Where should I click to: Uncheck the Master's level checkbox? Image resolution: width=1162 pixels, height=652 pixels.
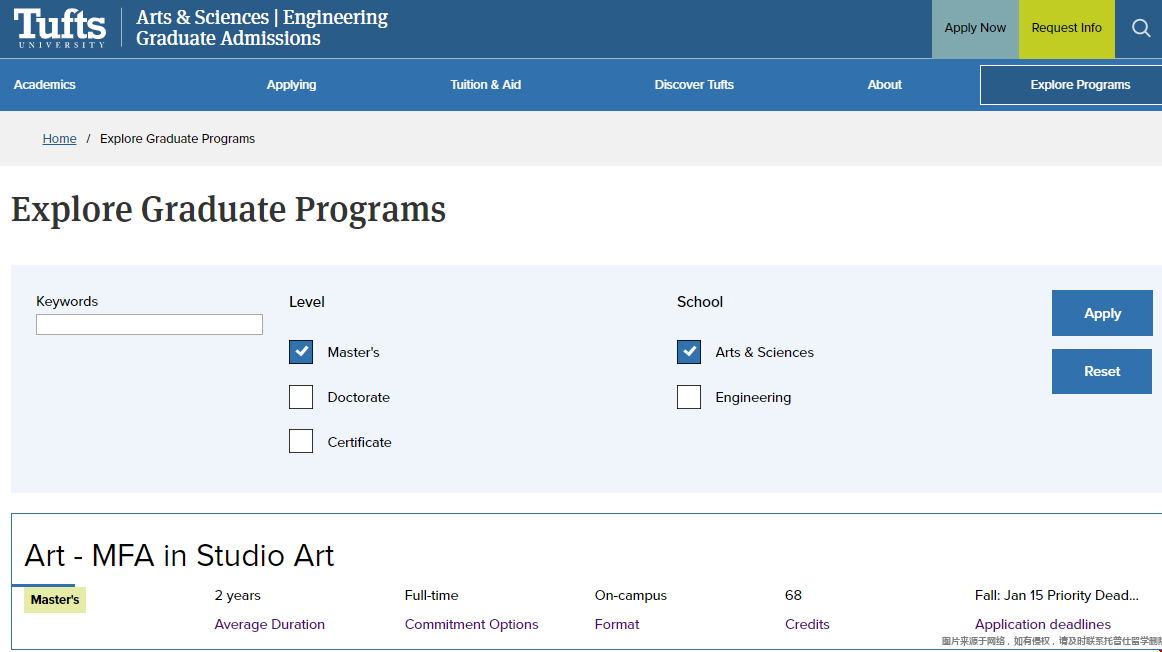tap(301, 352)
